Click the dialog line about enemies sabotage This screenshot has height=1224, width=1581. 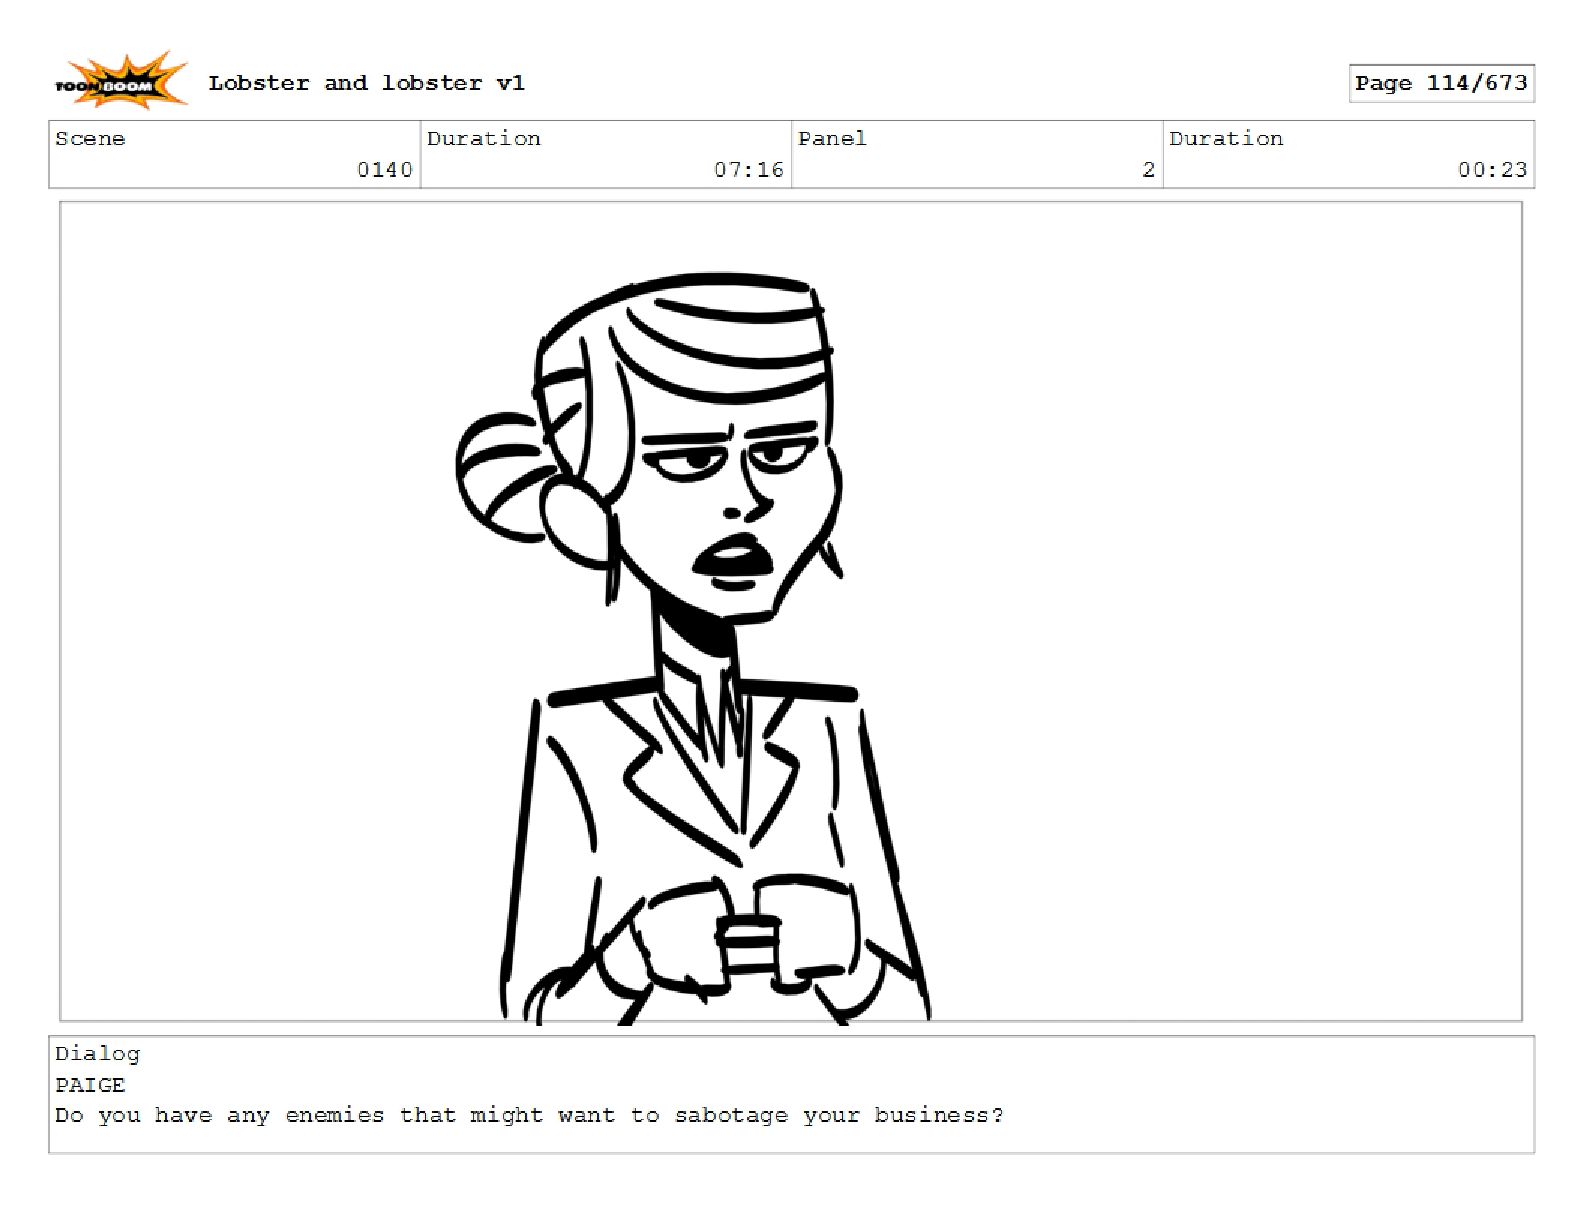click(529, 1116)
